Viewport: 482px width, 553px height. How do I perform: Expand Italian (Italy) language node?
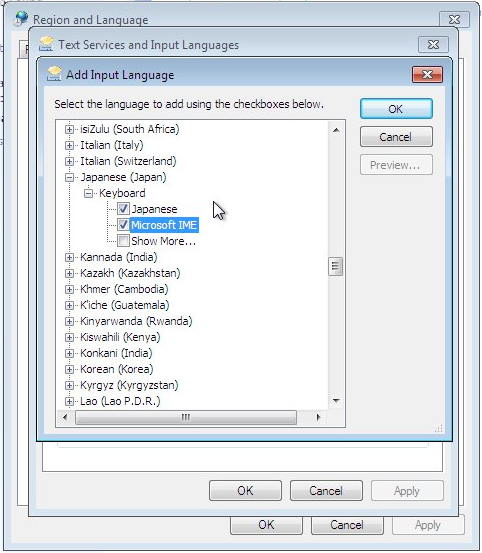click(x=69, y=145)
